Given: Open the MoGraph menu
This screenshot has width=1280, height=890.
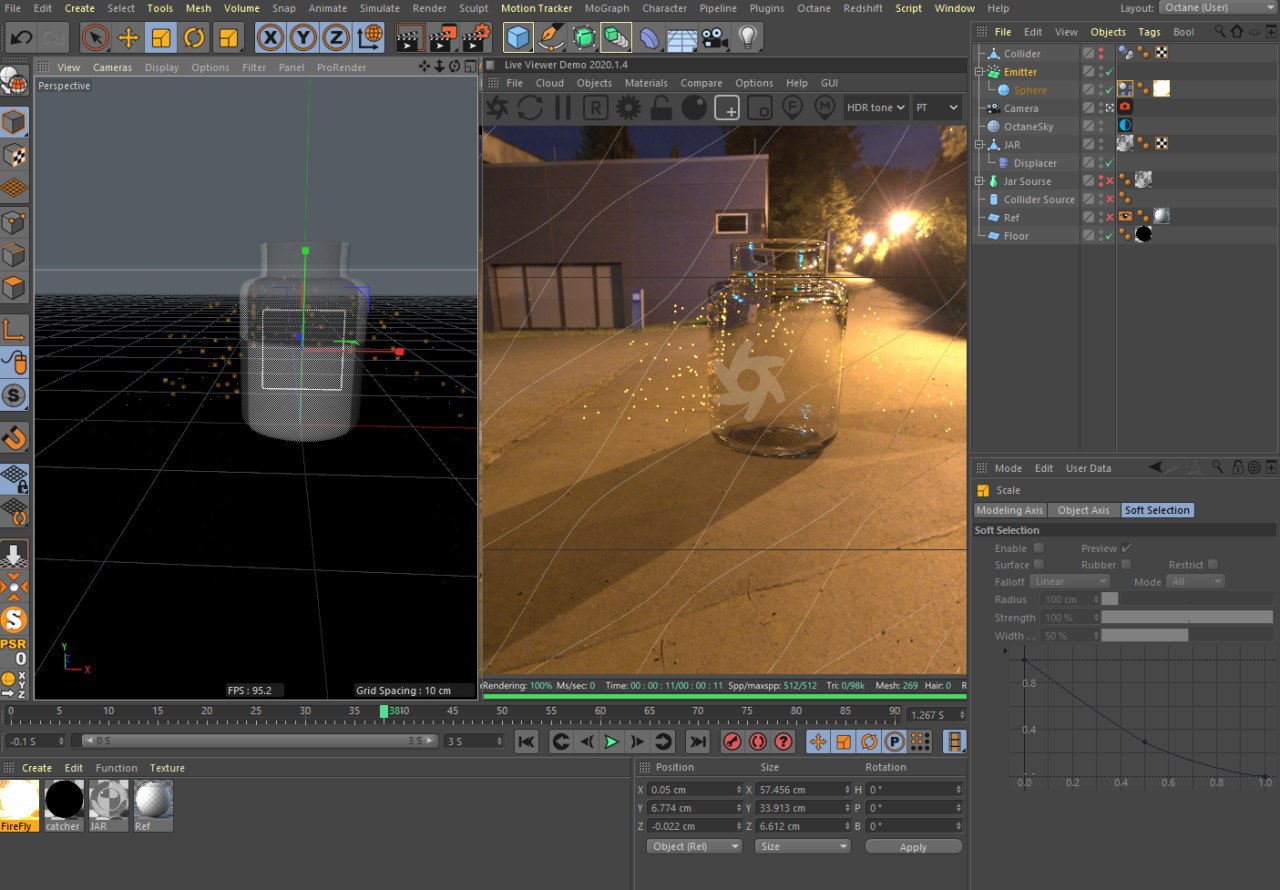Looking at the screenshot, I should (x=607, y=8).
